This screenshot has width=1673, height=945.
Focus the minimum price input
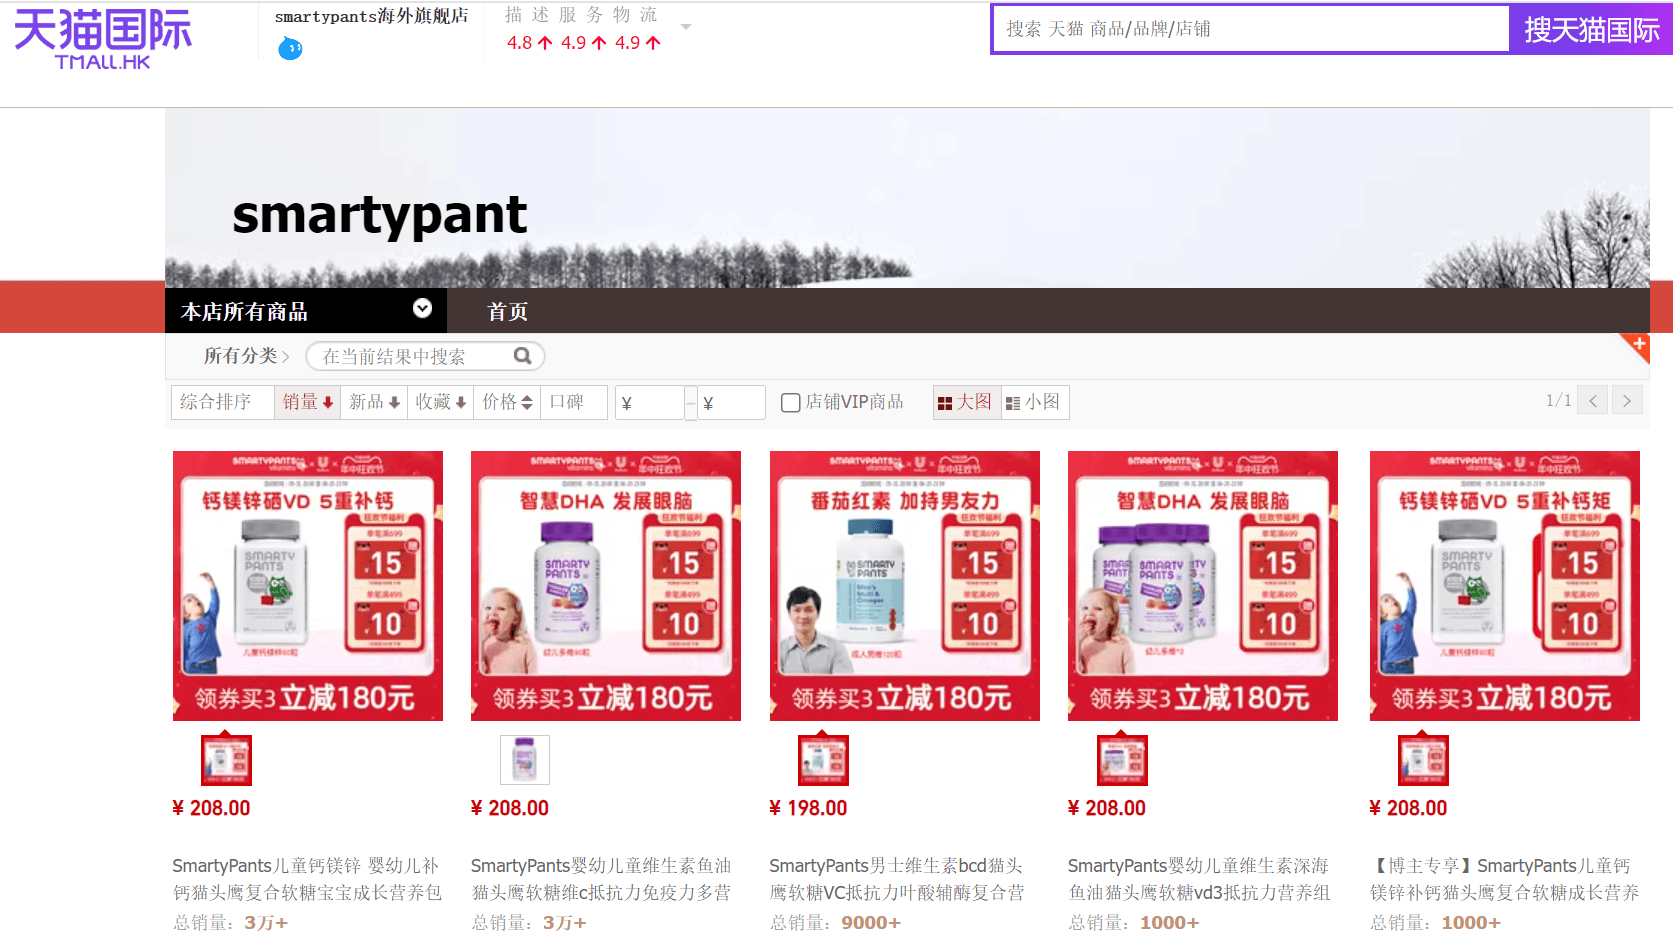pyautogui.click(x=649, y=403)
